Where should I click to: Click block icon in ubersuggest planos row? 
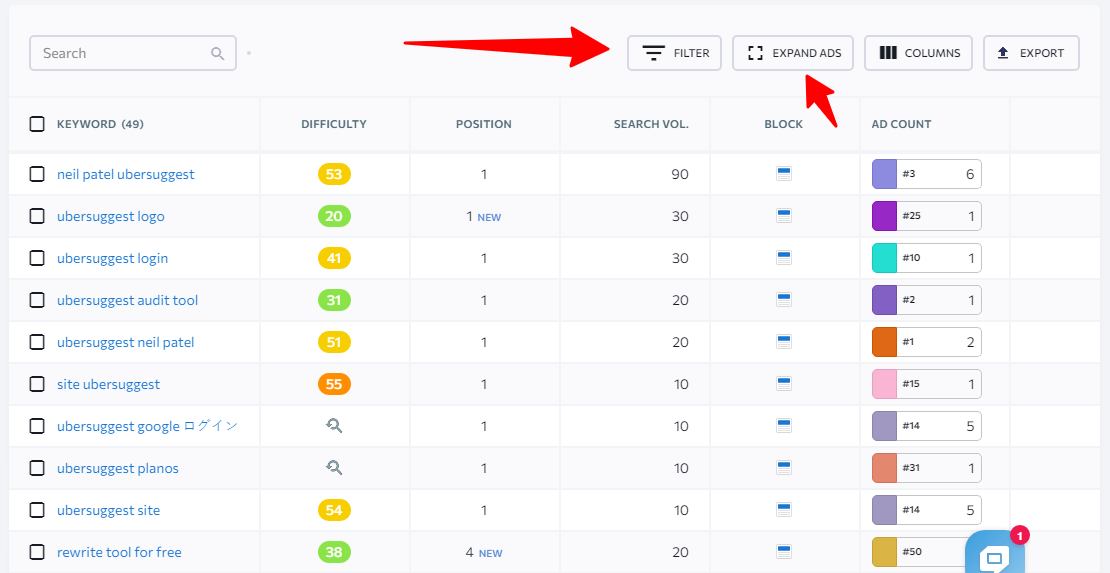tap(784, 468)
